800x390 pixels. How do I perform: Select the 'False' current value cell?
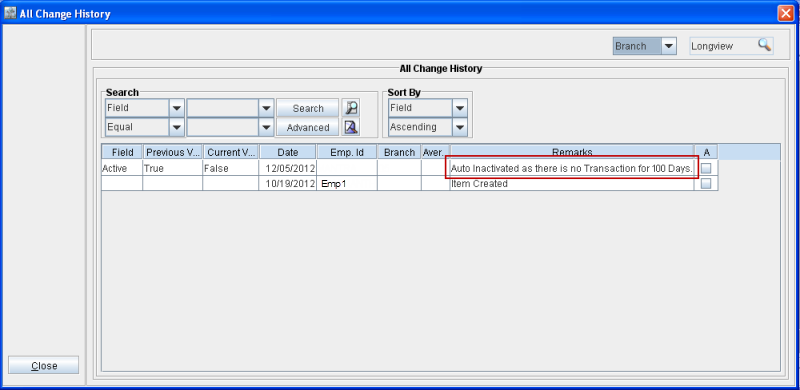[231, 168]
